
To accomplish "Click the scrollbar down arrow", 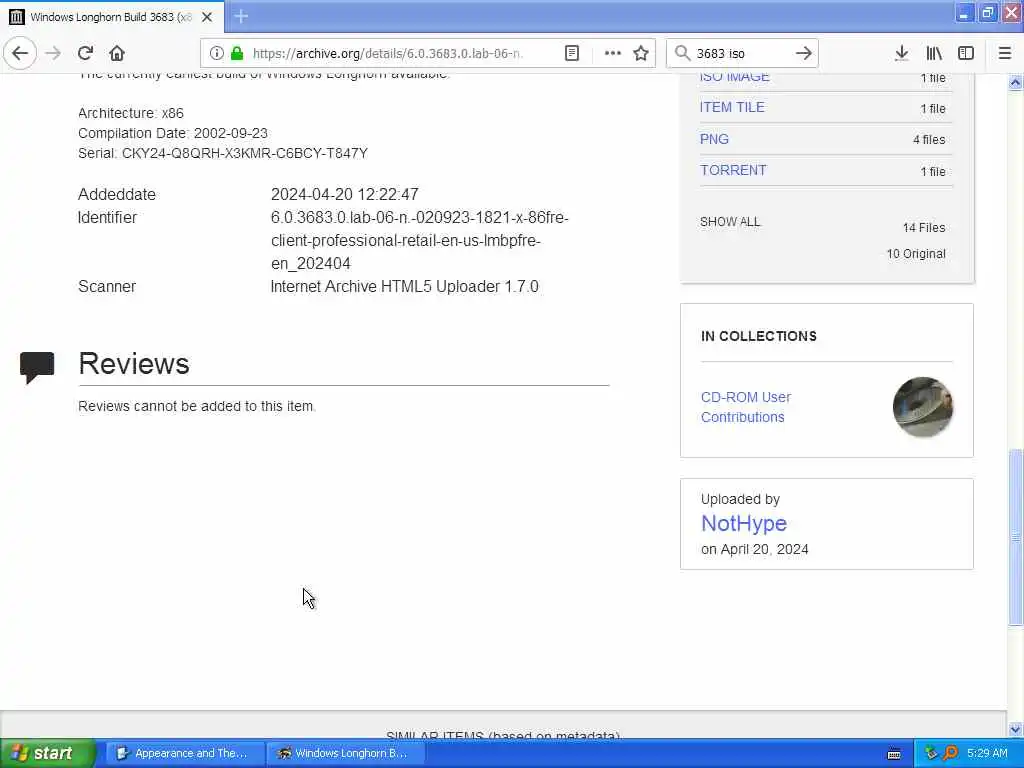I will click(1015, 729).
